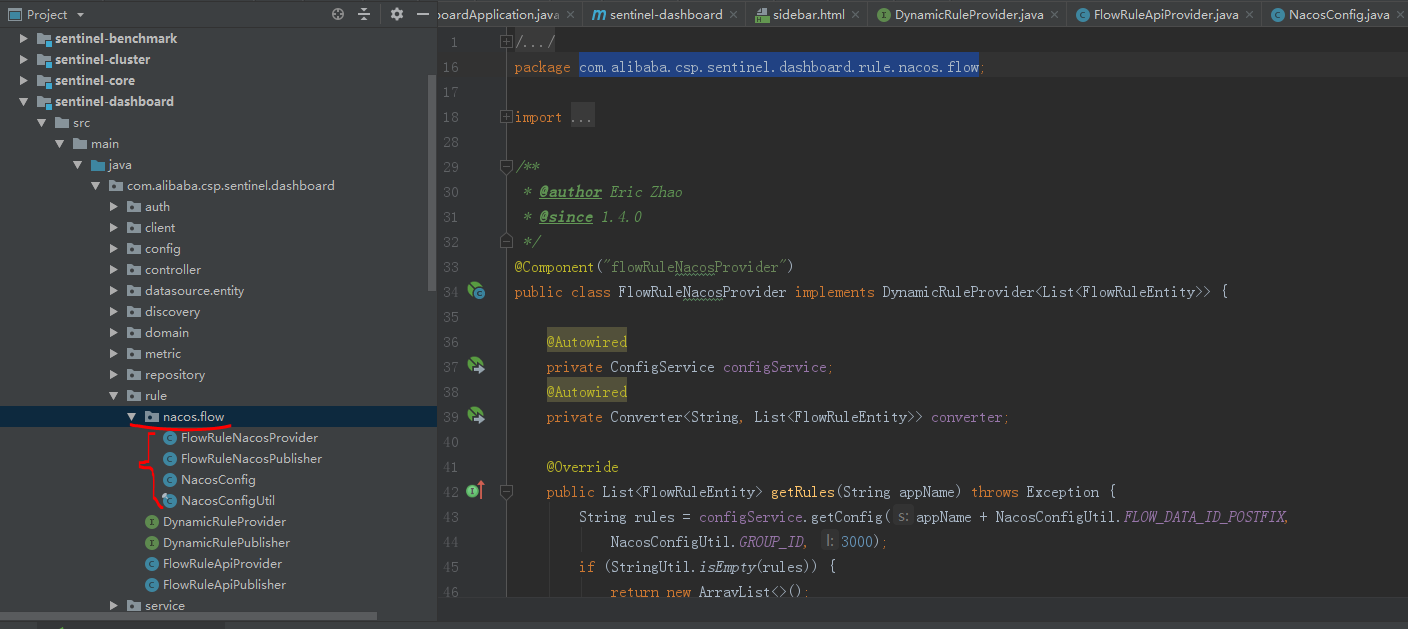This screenshot has width=1408, height=629.
Task: Expand the controller package arrow
Action: coord(114,269)
